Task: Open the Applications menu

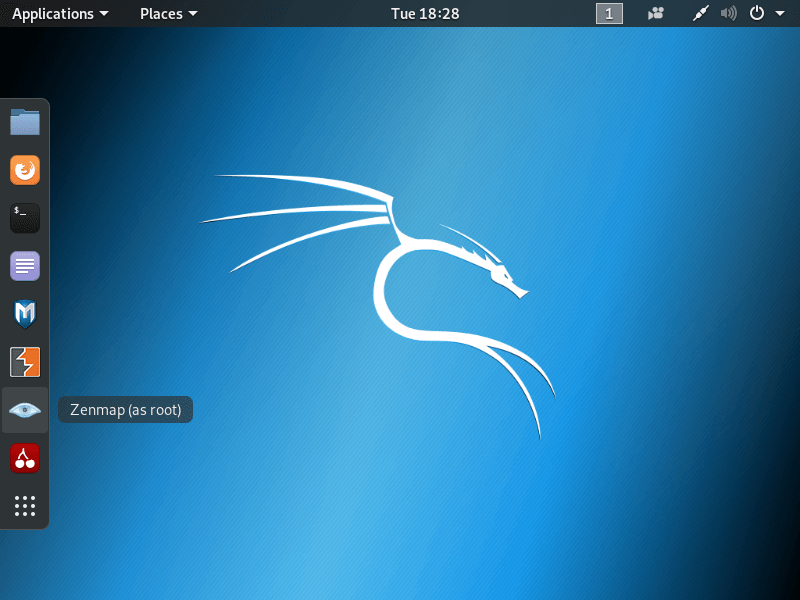Action: [60, 14]
